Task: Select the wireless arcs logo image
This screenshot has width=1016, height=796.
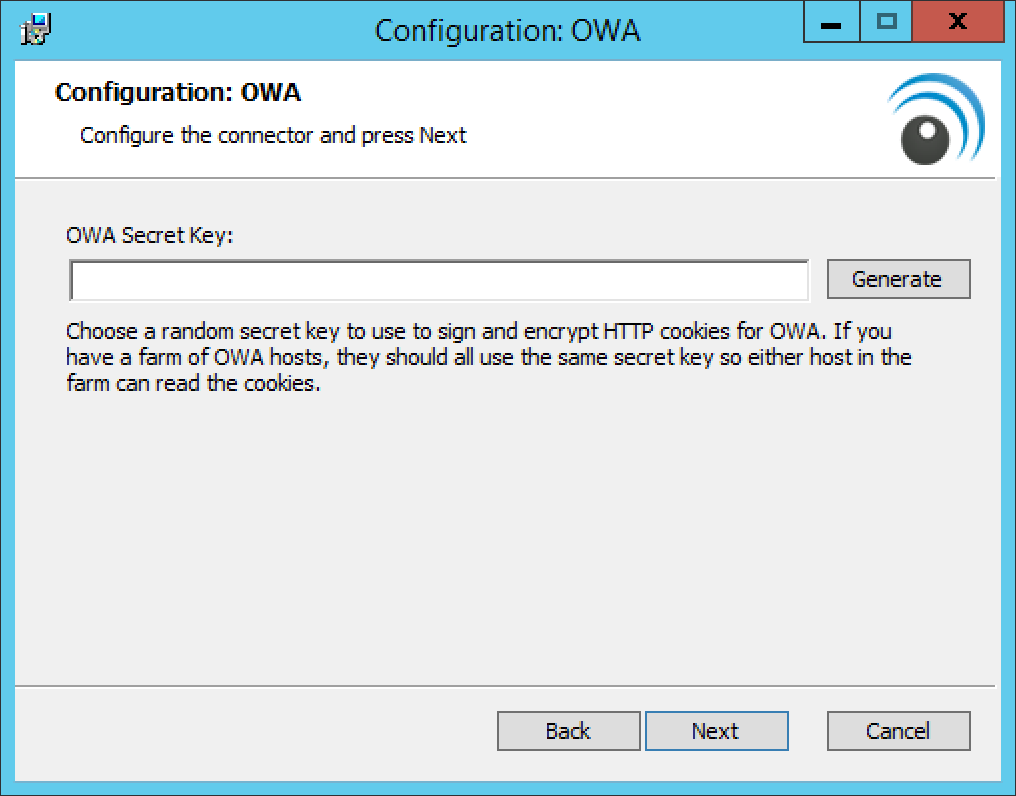Action: click(x=935, y=118)
